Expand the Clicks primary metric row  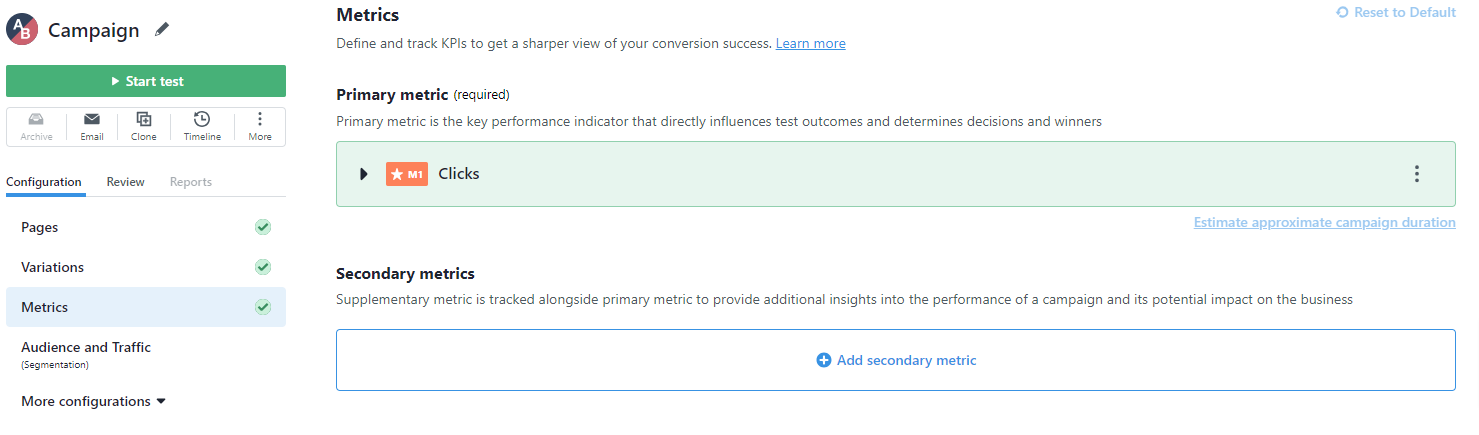pyautogui.click(x=365, y=174)
